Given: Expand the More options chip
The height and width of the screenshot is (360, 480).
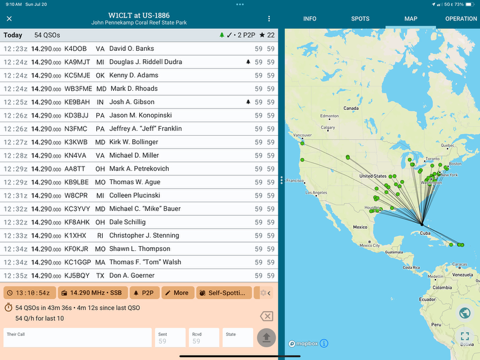Looking at the screenshot, I should pos(178,293).
